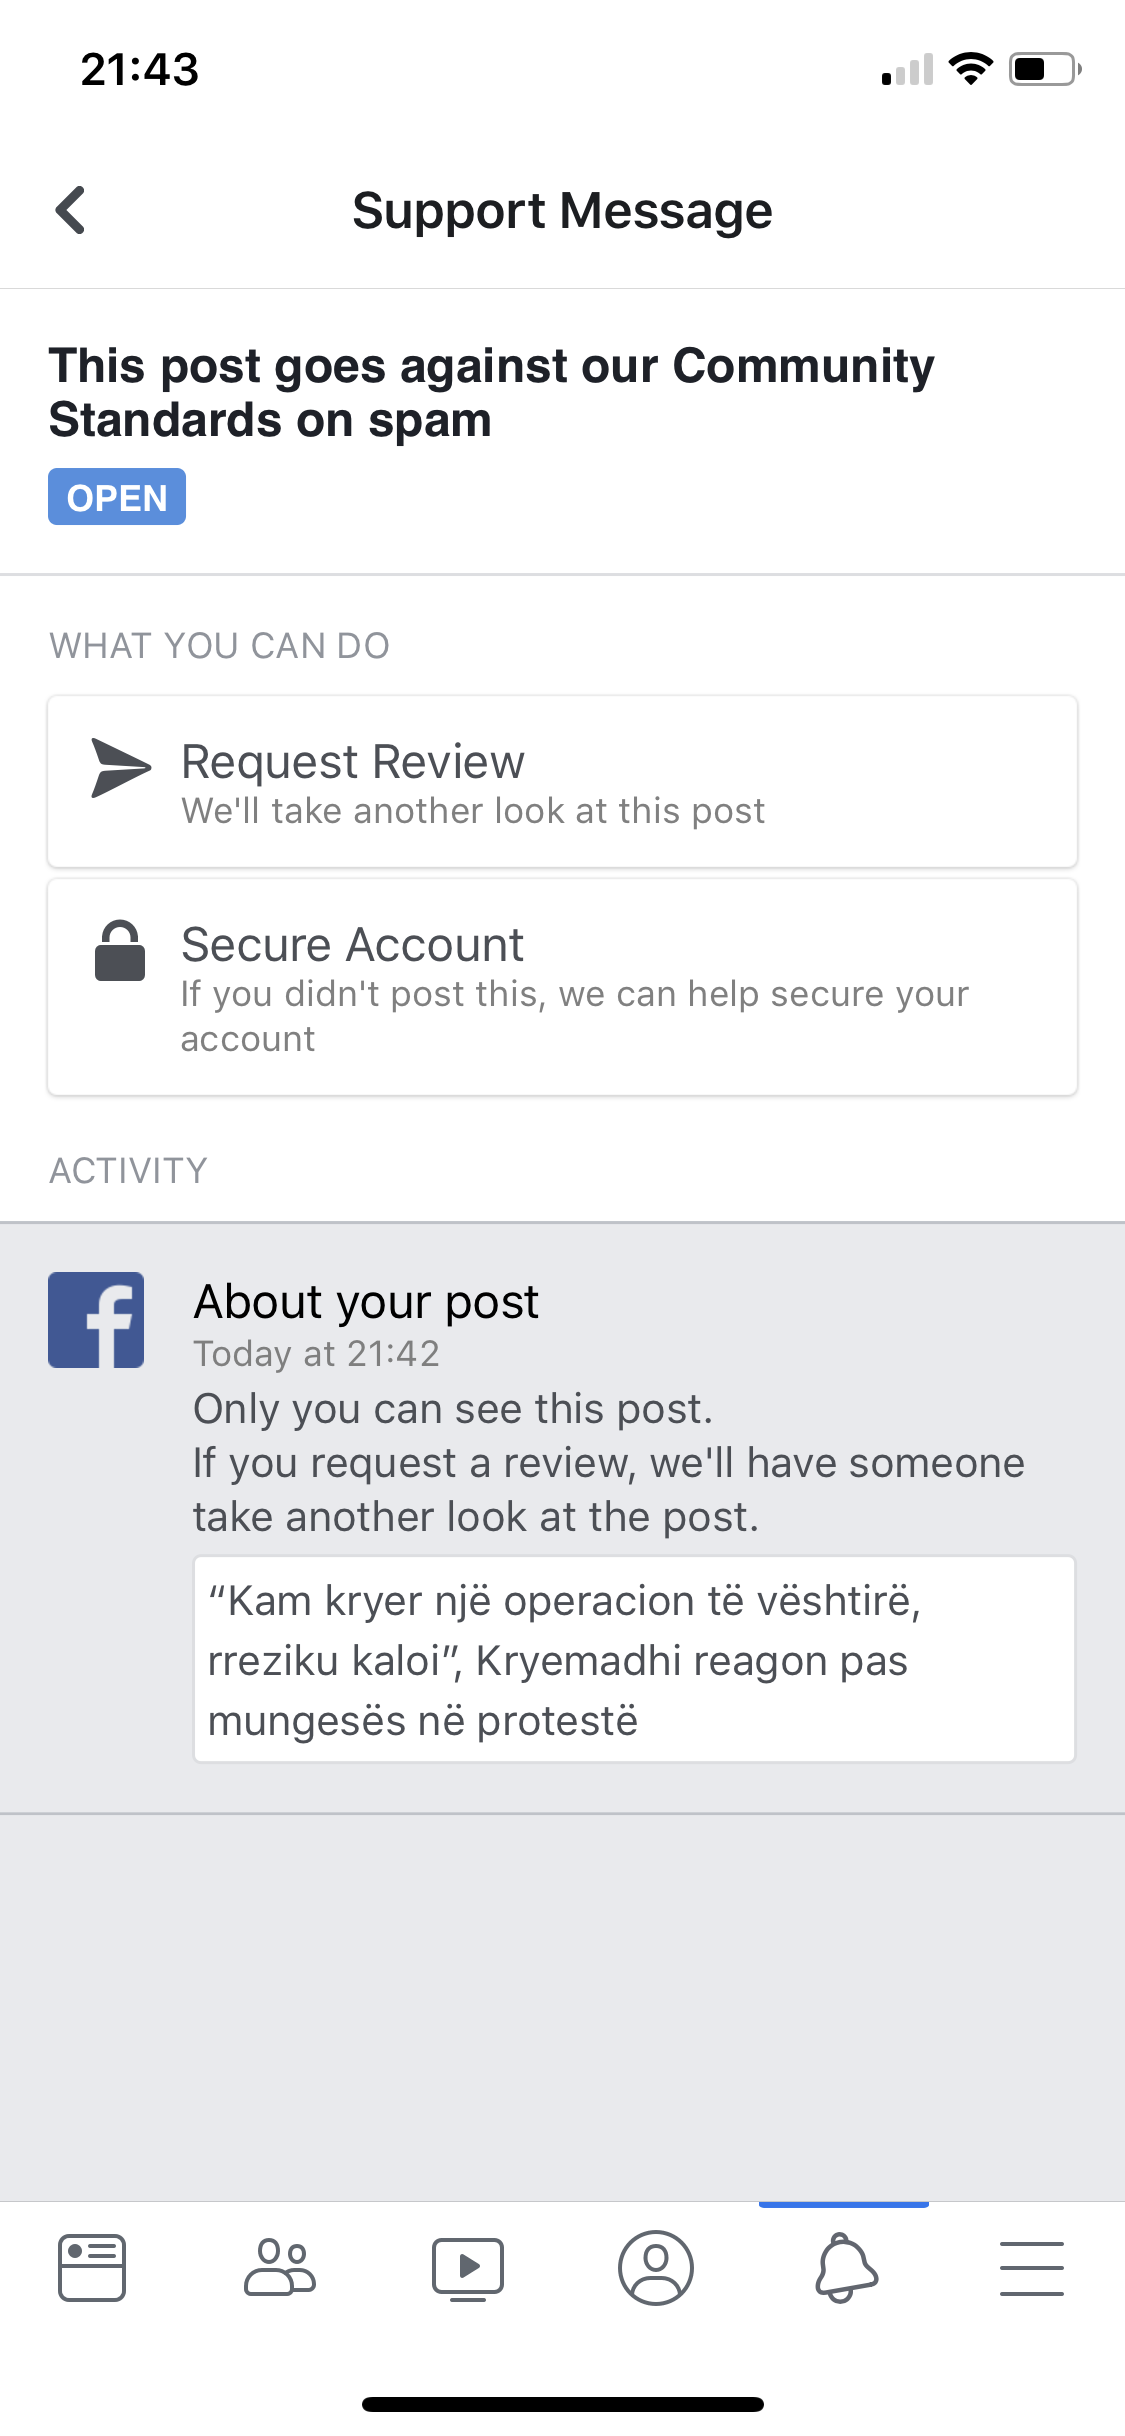This screenshot has width=1125, height=2436.
Task: Tap the back arrow in header
Action: click(x=71, y=210)
